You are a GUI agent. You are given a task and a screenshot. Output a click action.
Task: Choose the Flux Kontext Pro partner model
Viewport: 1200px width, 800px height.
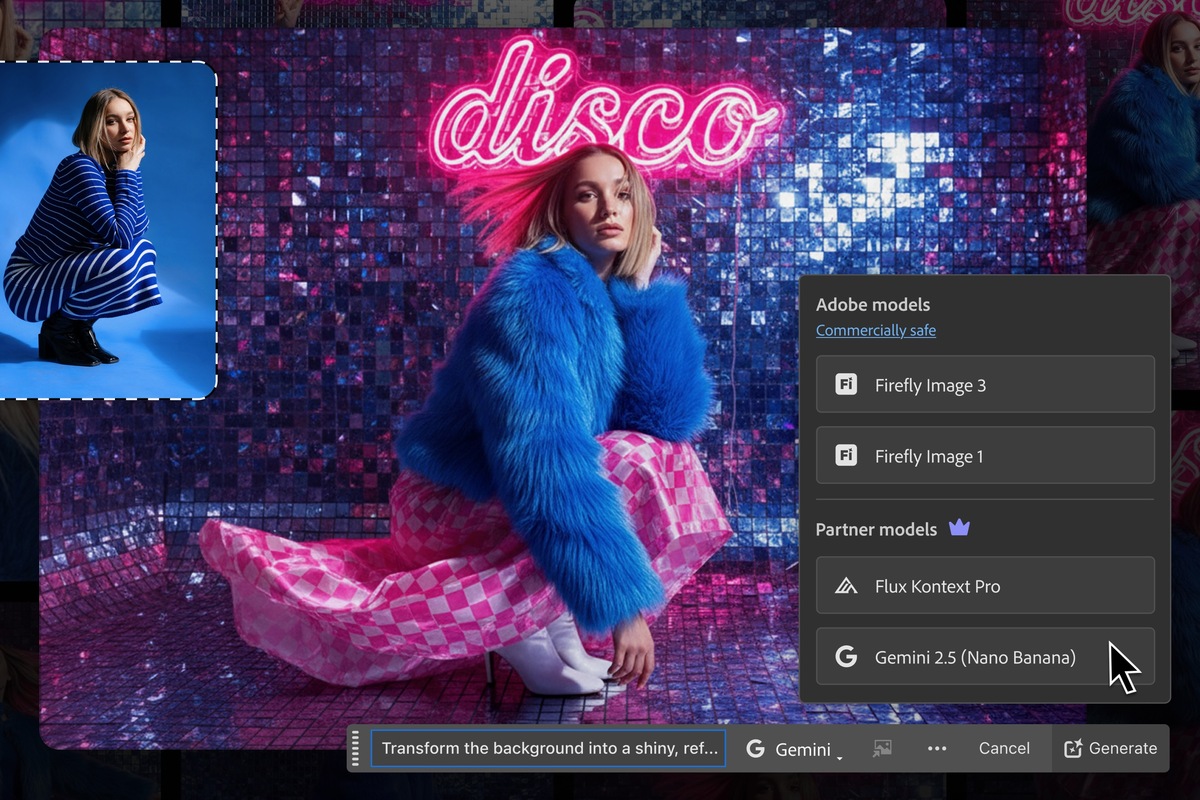(x=985, y=586)
